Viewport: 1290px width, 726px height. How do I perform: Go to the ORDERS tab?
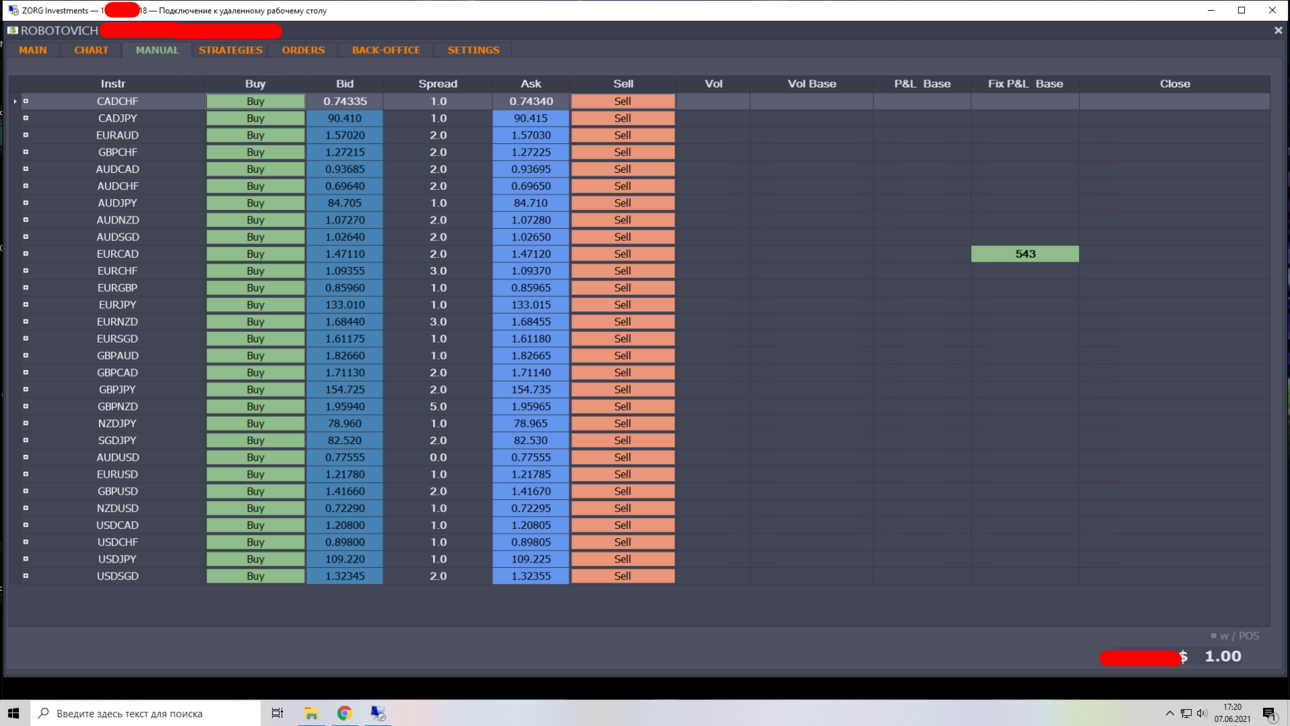303,50
